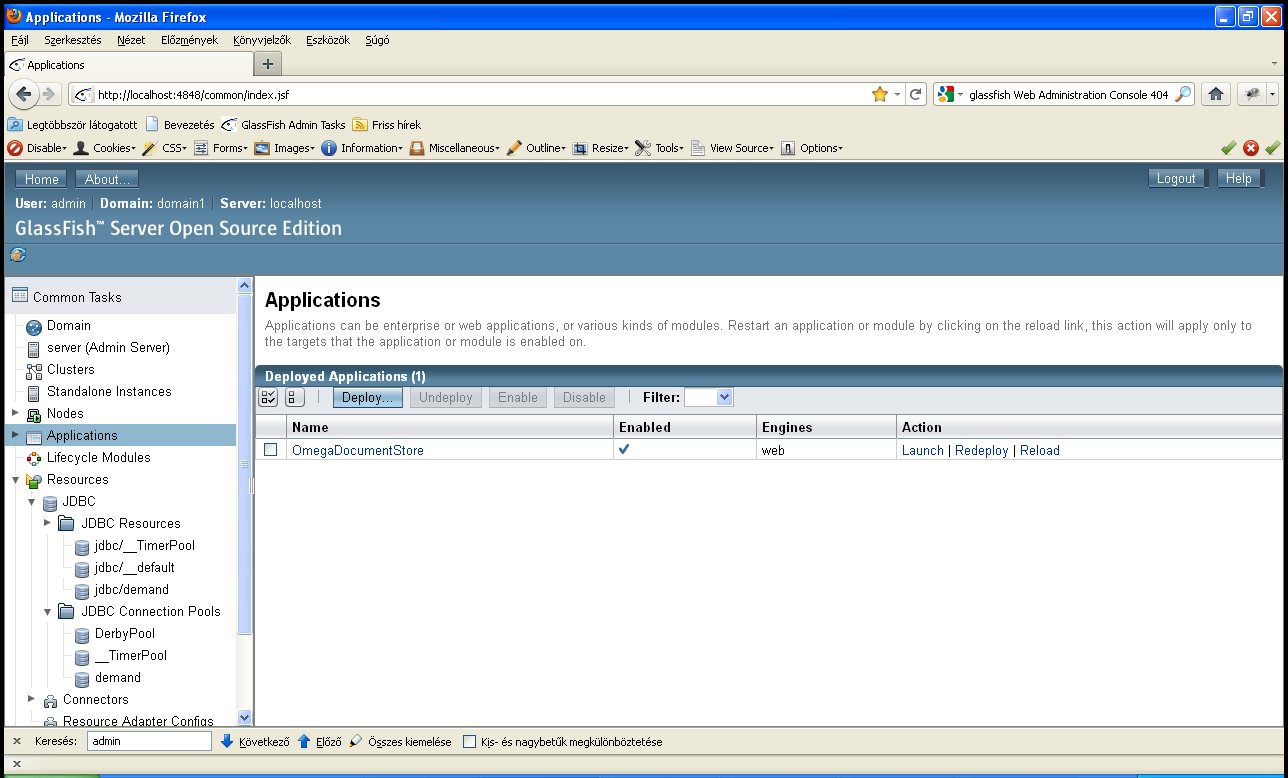Image resolution: width=1288 pixels, height=778 pixels.
Task: Expand the Connectors tree node
Action: tap(31, 699)
